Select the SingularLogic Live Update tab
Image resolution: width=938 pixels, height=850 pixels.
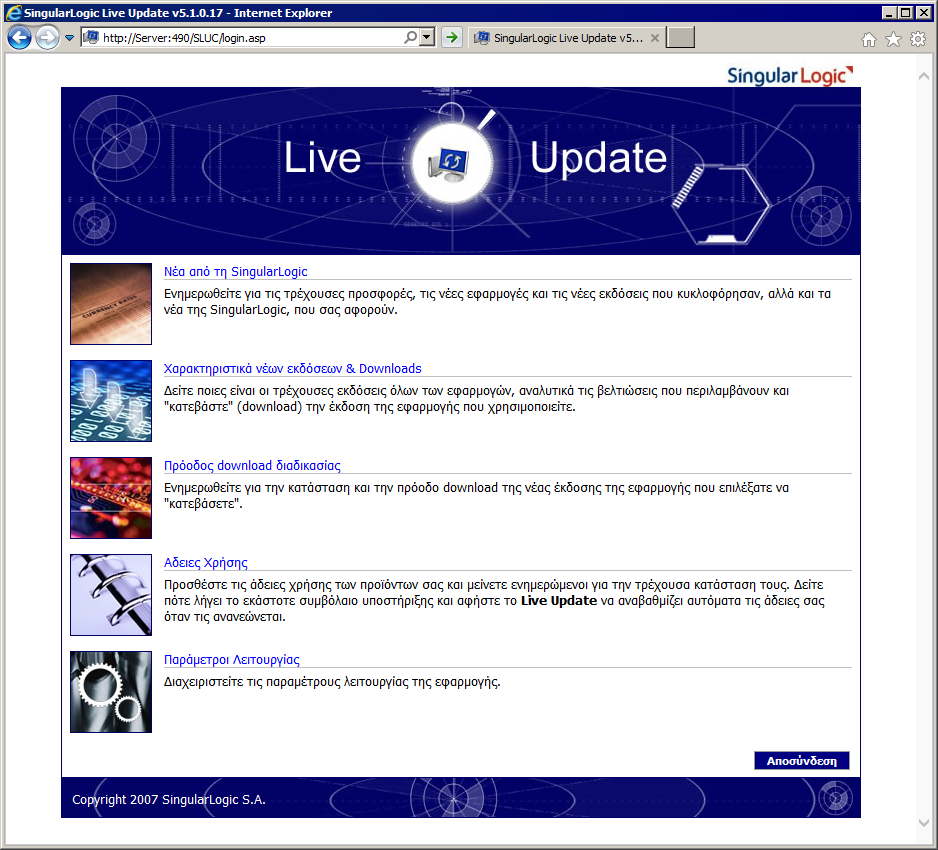pyautogui.click(x=566, y=38)
